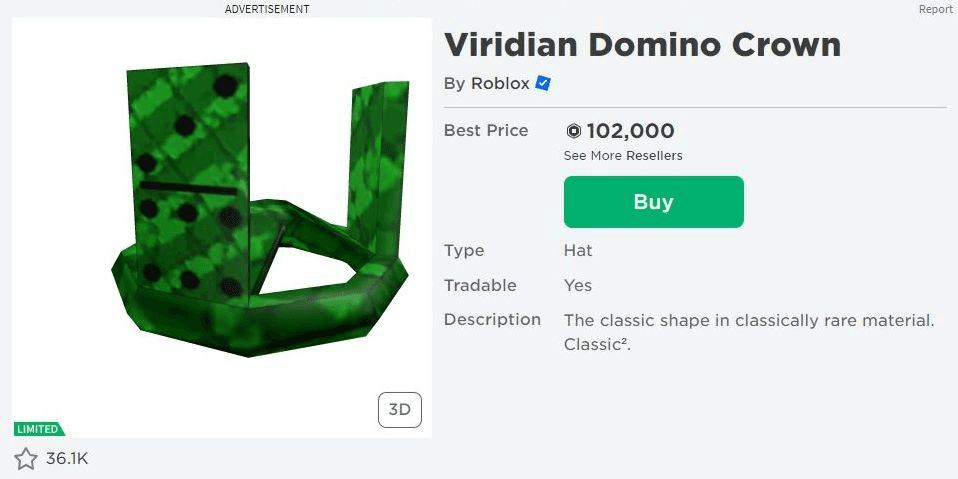Image resolution: width=958 pixels, height=479 pixels.
Task: Click the Viridian Domino Crown title
Action: [642, 45]
